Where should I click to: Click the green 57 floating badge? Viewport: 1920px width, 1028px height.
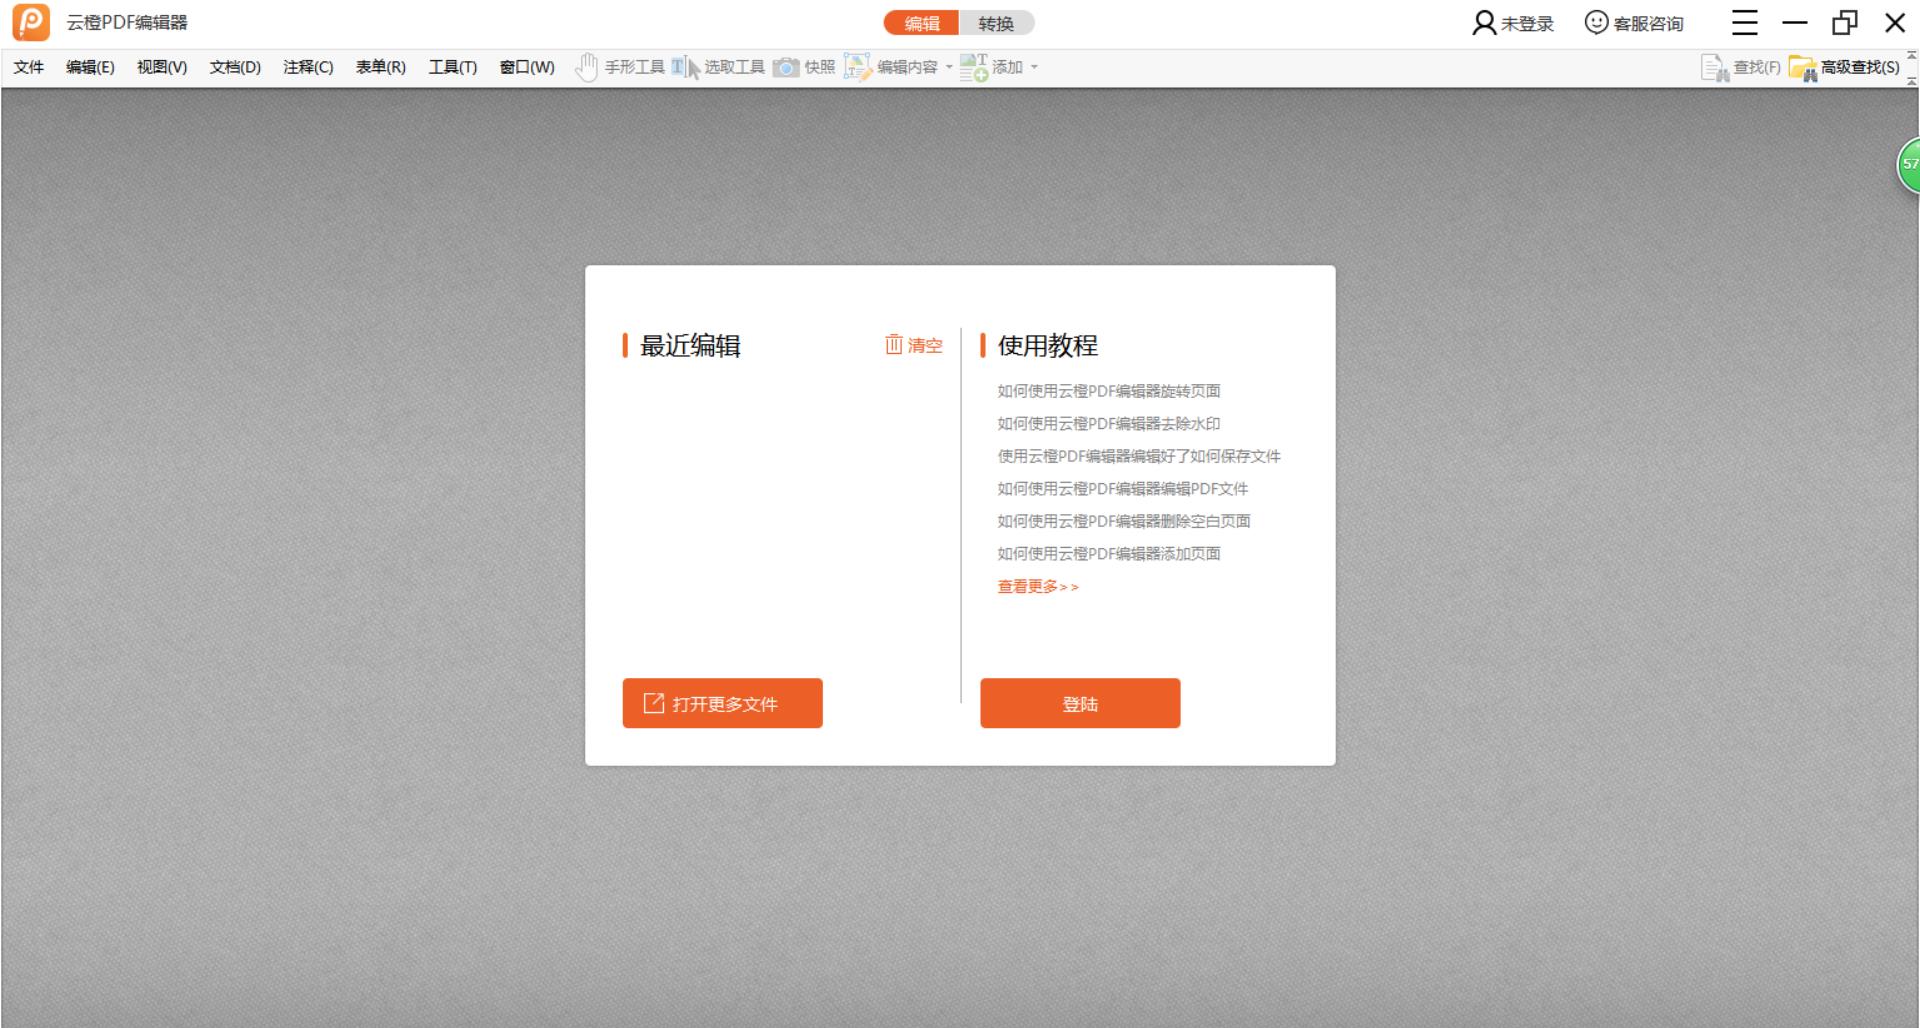1909,164
